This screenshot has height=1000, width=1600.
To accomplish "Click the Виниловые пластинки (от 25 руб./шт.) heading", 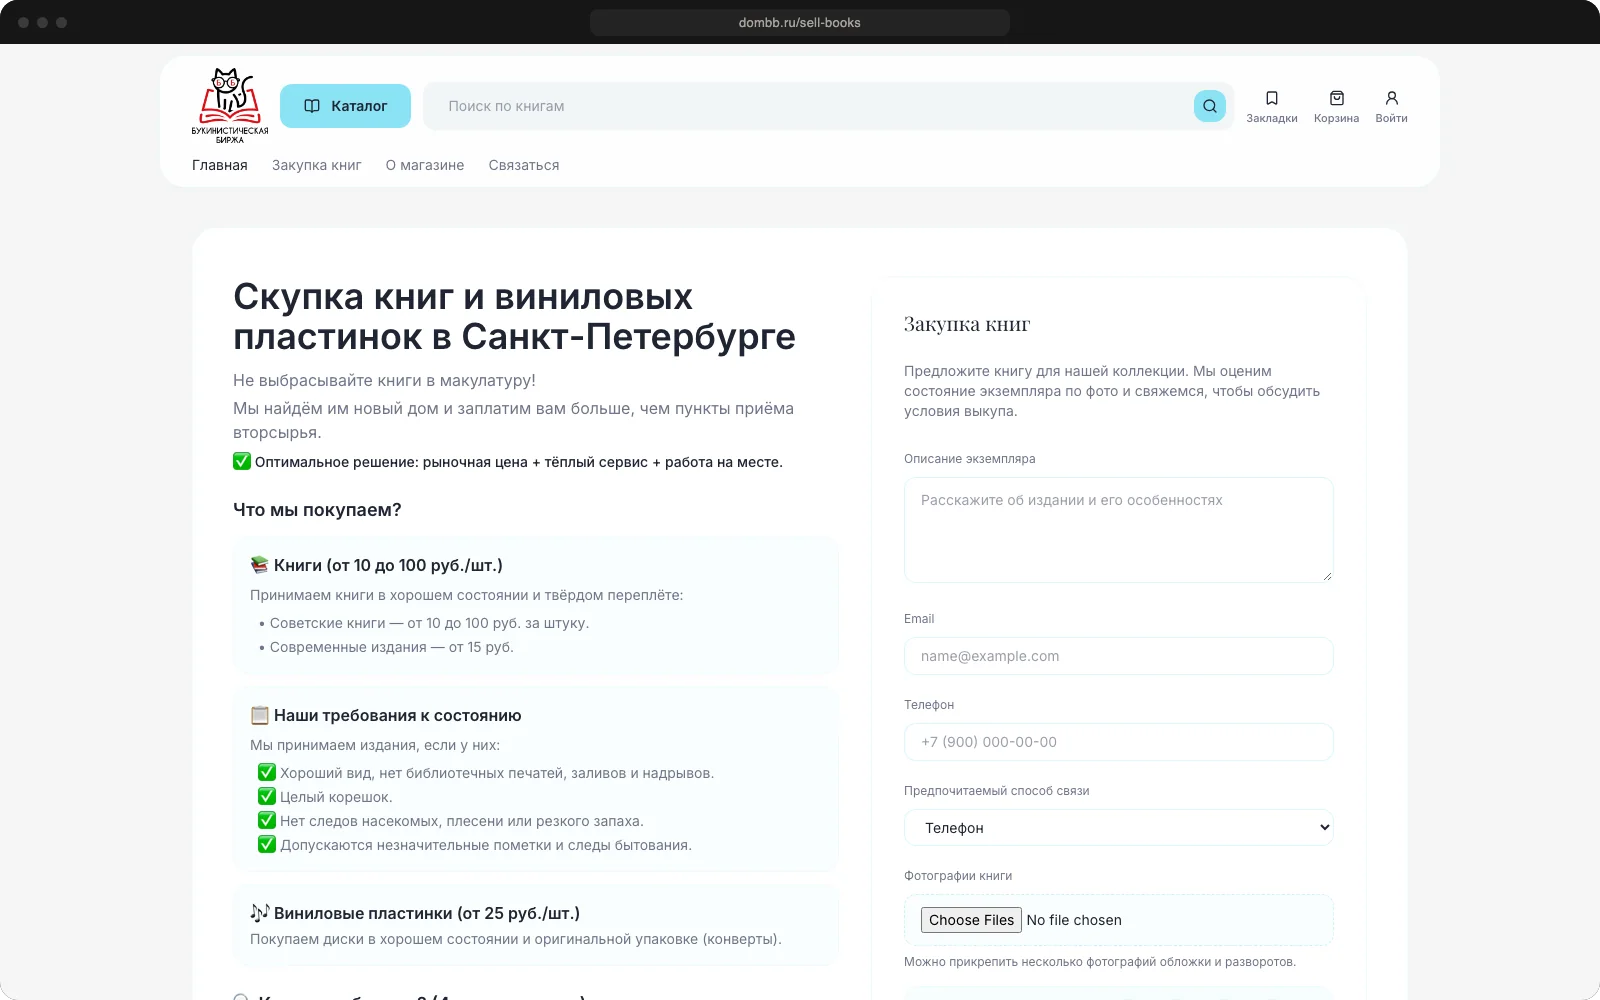I will pyautogui.click(x=427, y=913).
